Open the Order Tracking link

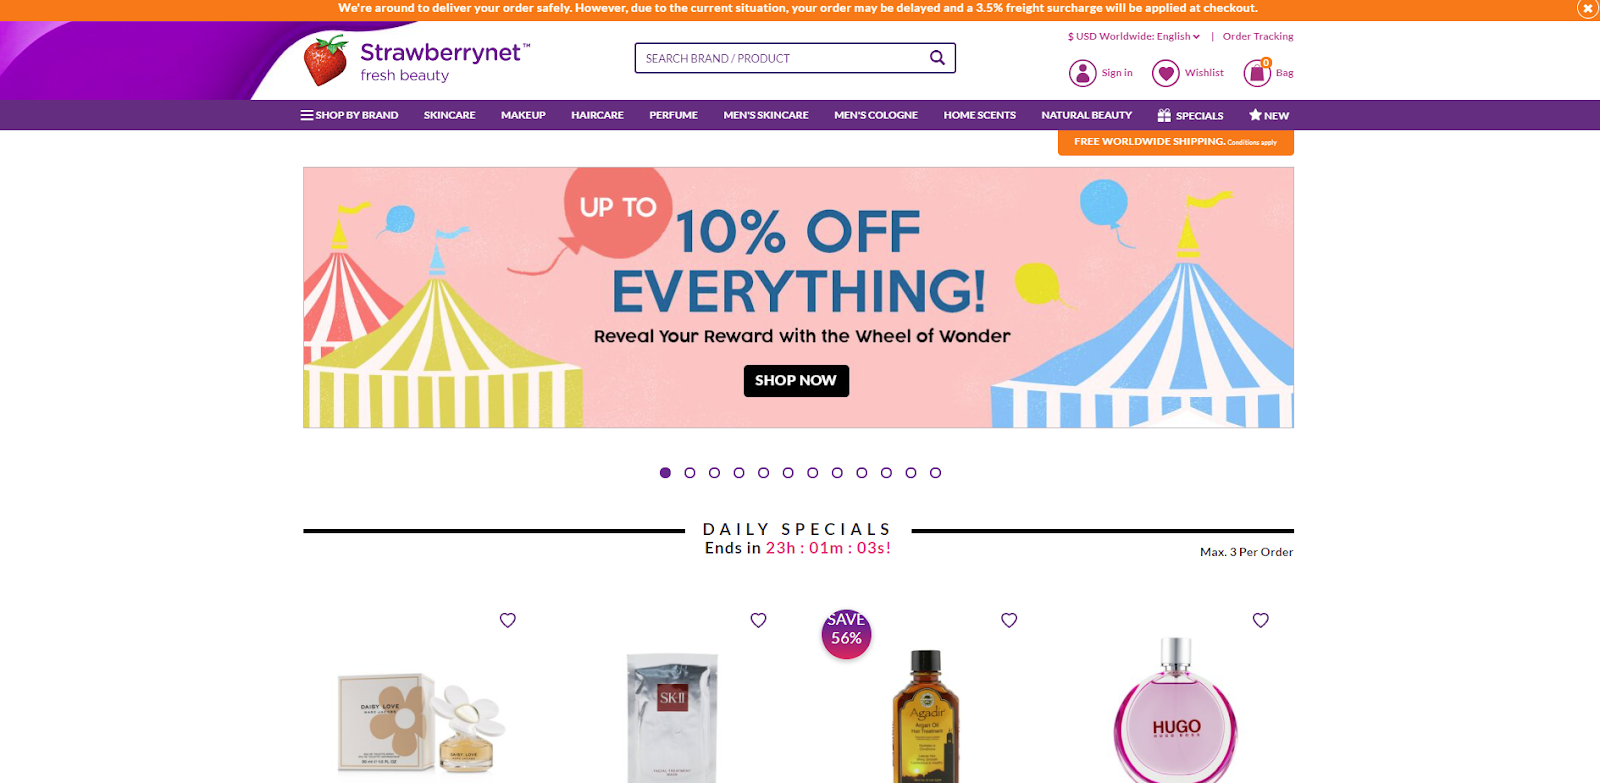[x=1258, y=36]
